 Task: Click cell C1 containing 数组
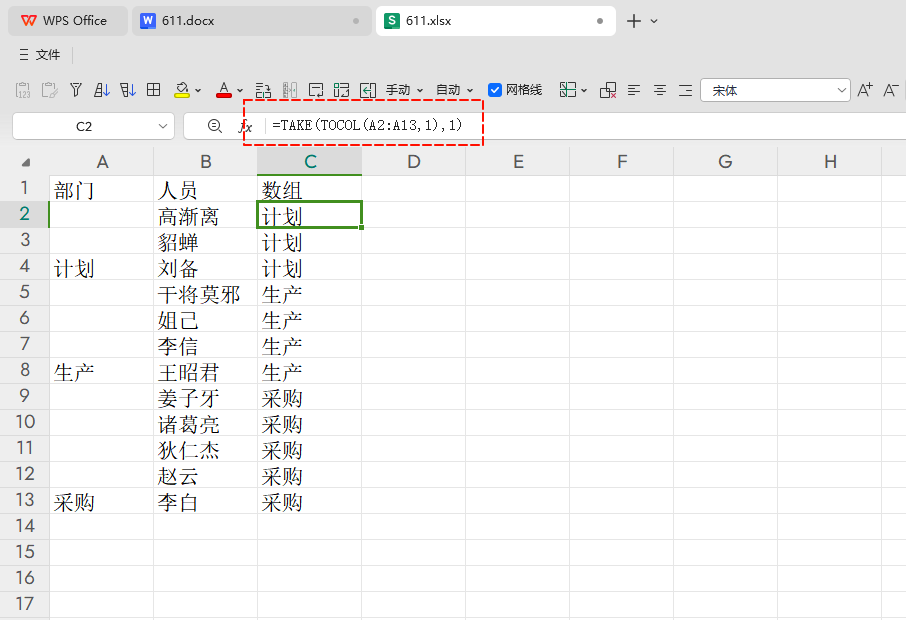310,189
